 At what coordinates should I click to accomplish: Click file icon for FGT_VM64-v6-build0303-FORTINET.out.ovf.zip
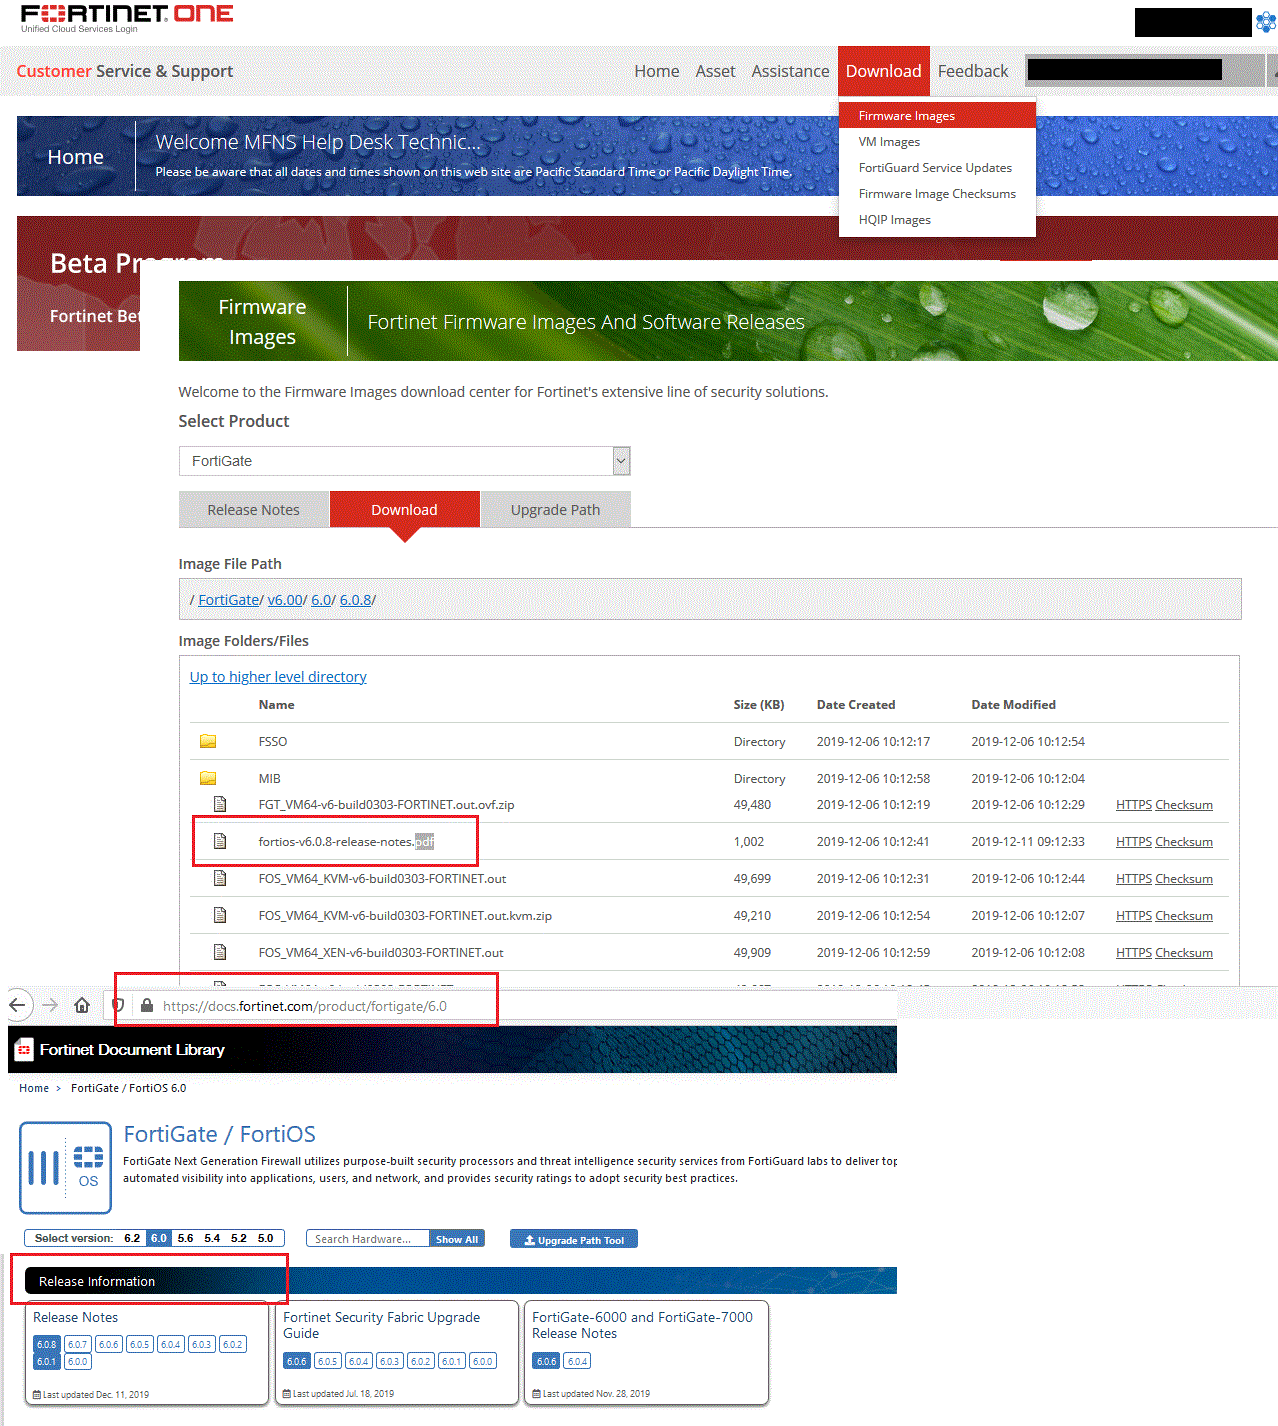tap(220, 804)
